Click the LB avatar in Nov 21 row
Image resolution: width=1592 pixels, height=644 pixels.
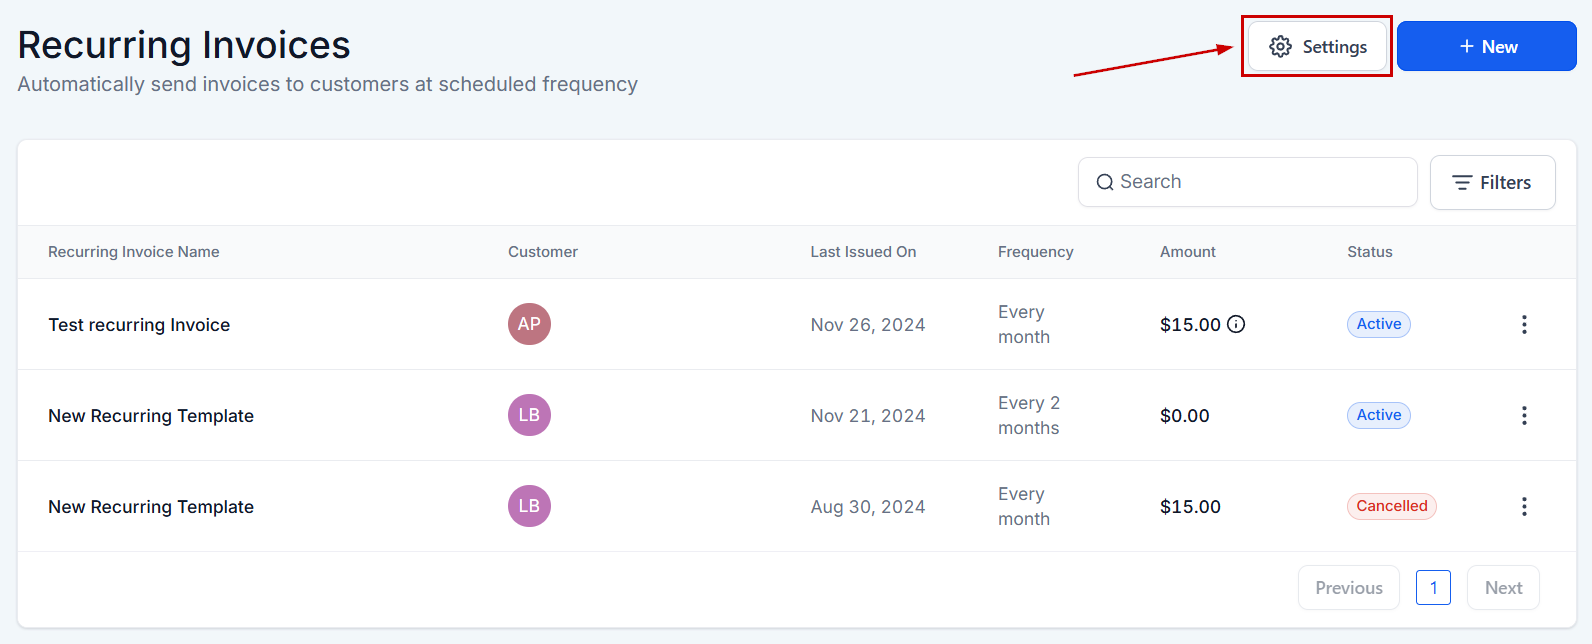coord(529,415)
